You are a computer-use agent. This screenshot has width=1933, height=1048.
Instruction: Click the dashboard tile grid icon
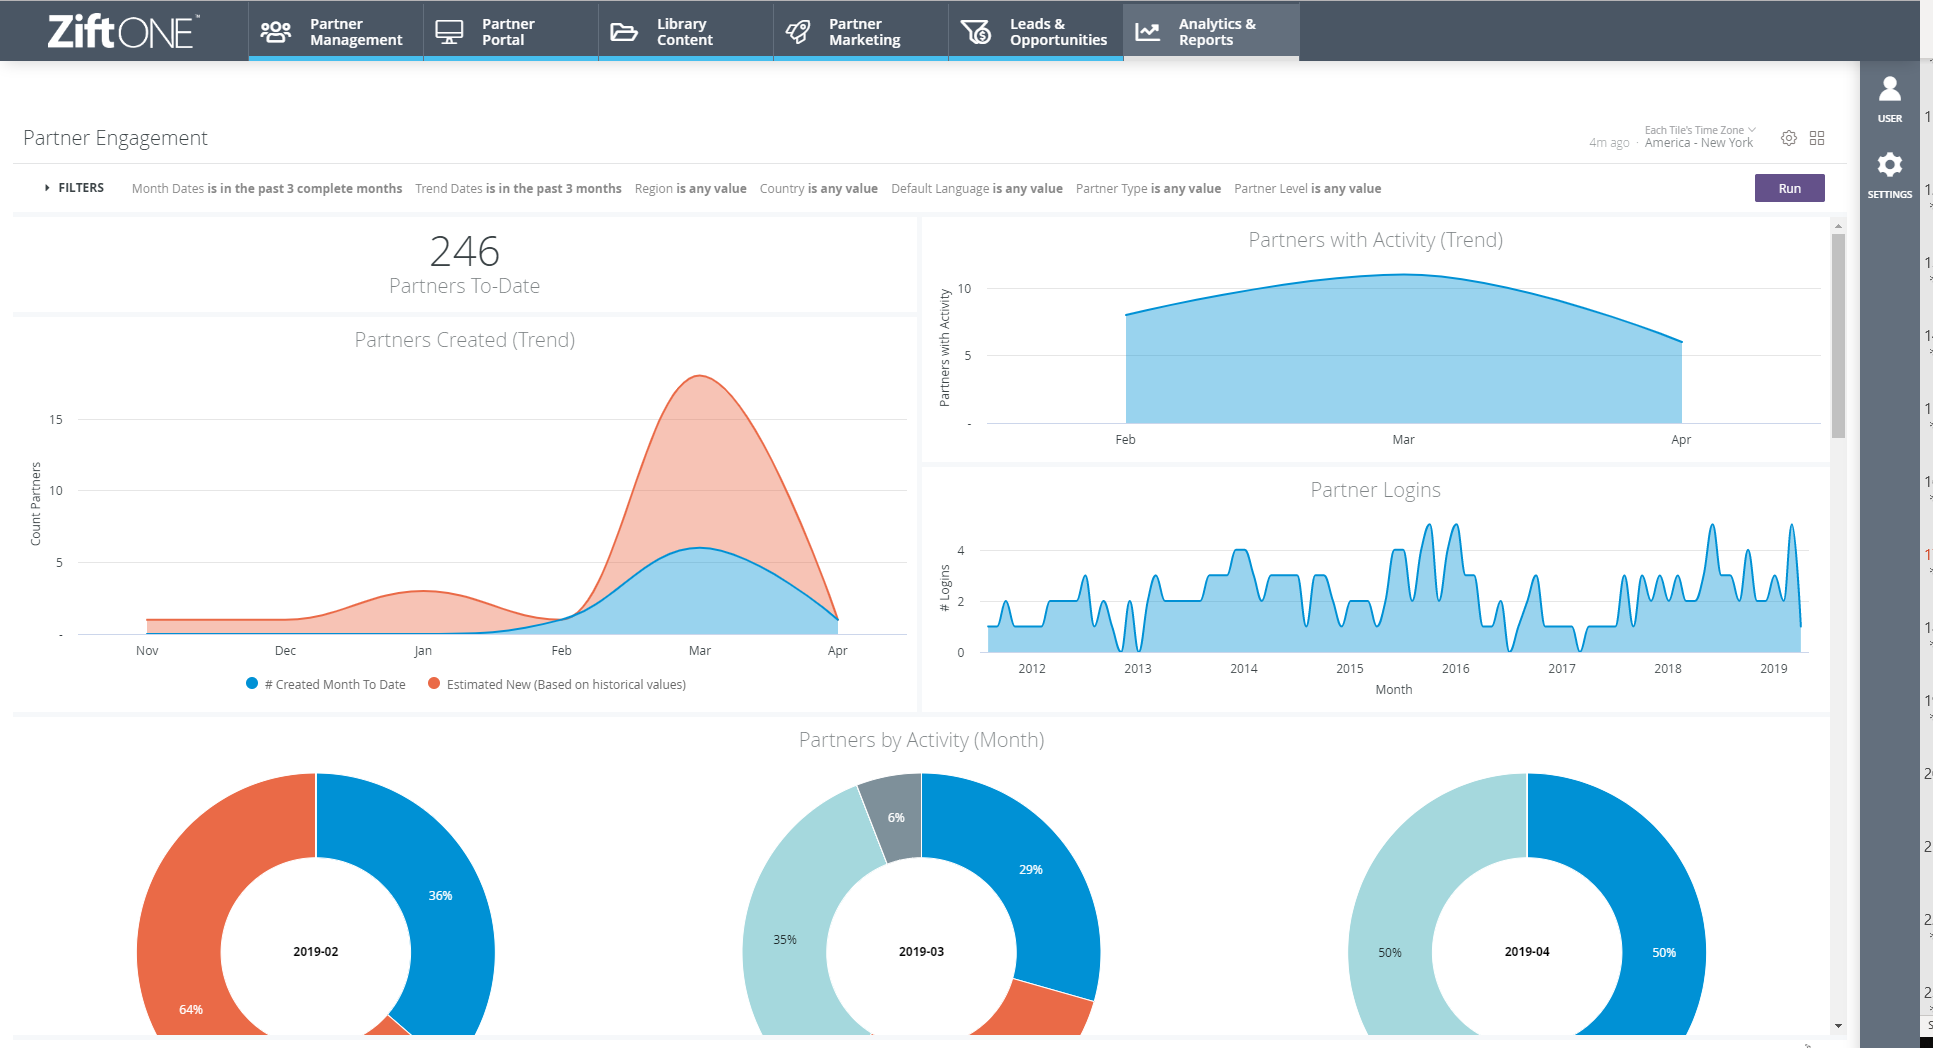[1817, 138]
